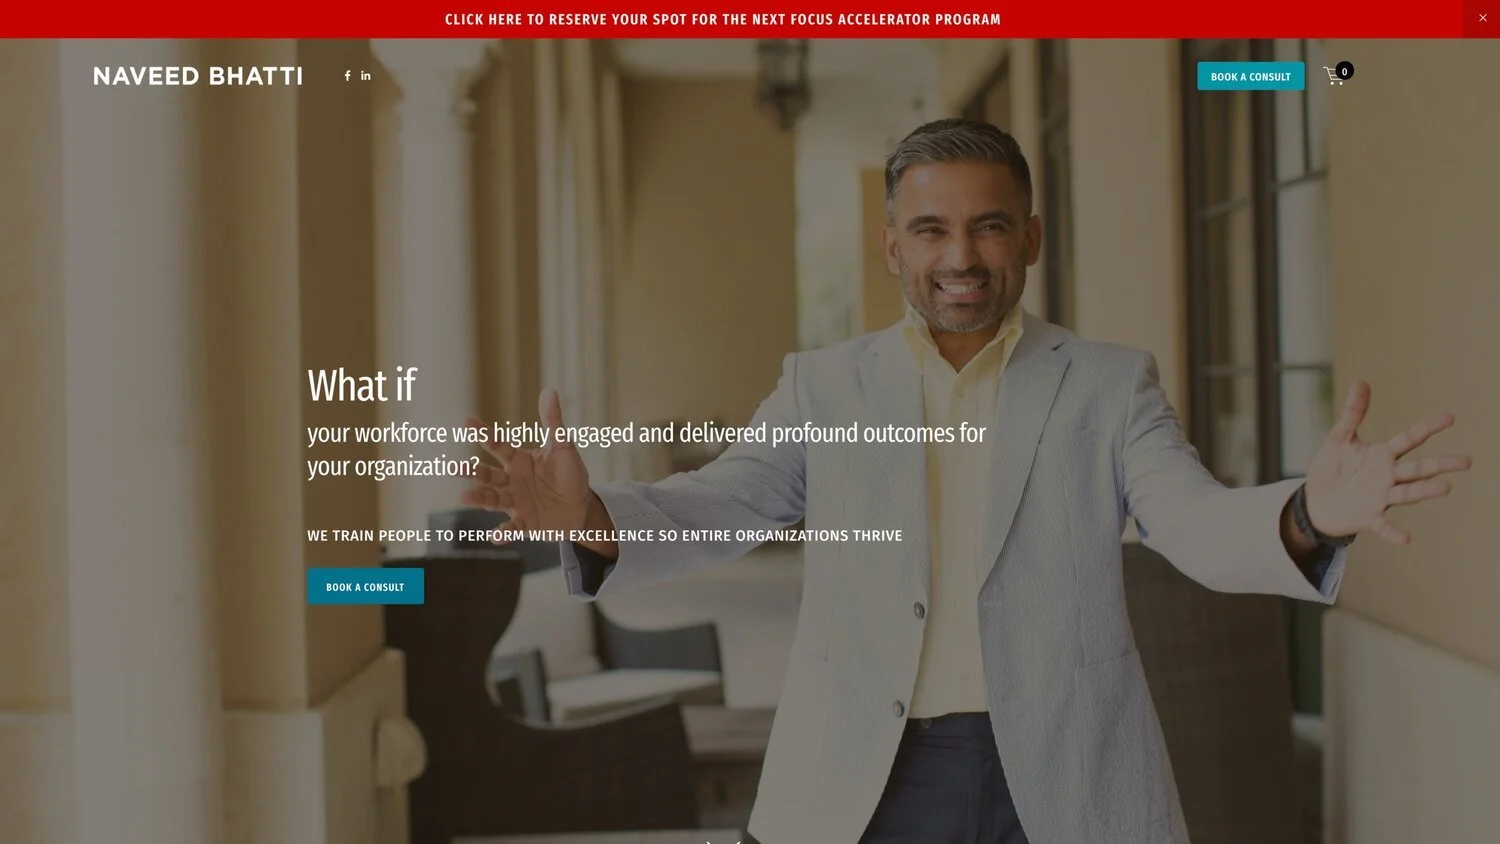The width and height of the screenshot is (1500, 844).
Task: Click the scroll-down chevron below hero
Action: [x=723, y=840]
